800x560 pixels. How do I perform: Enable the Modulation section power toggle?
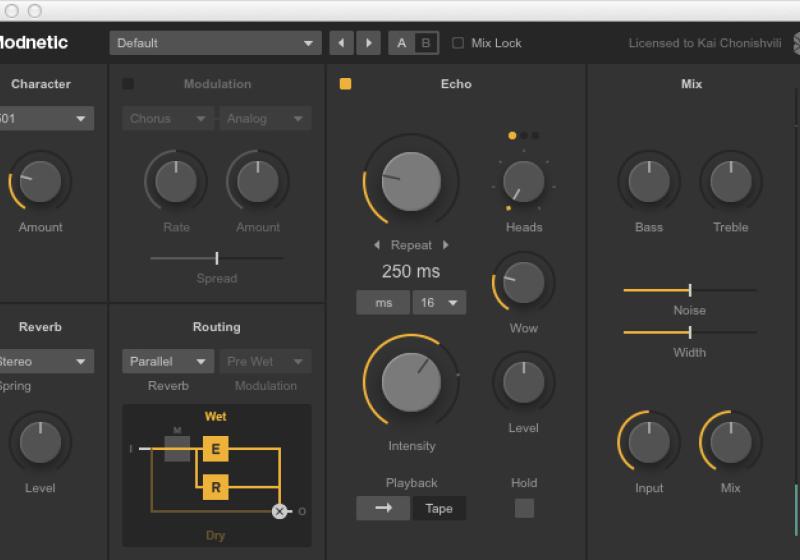pos(128,84)
